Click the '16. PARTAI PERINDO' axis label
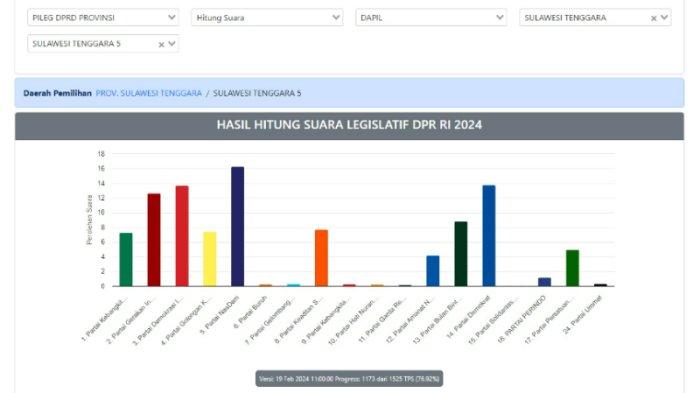700x393 pixels. coord(522,319)
